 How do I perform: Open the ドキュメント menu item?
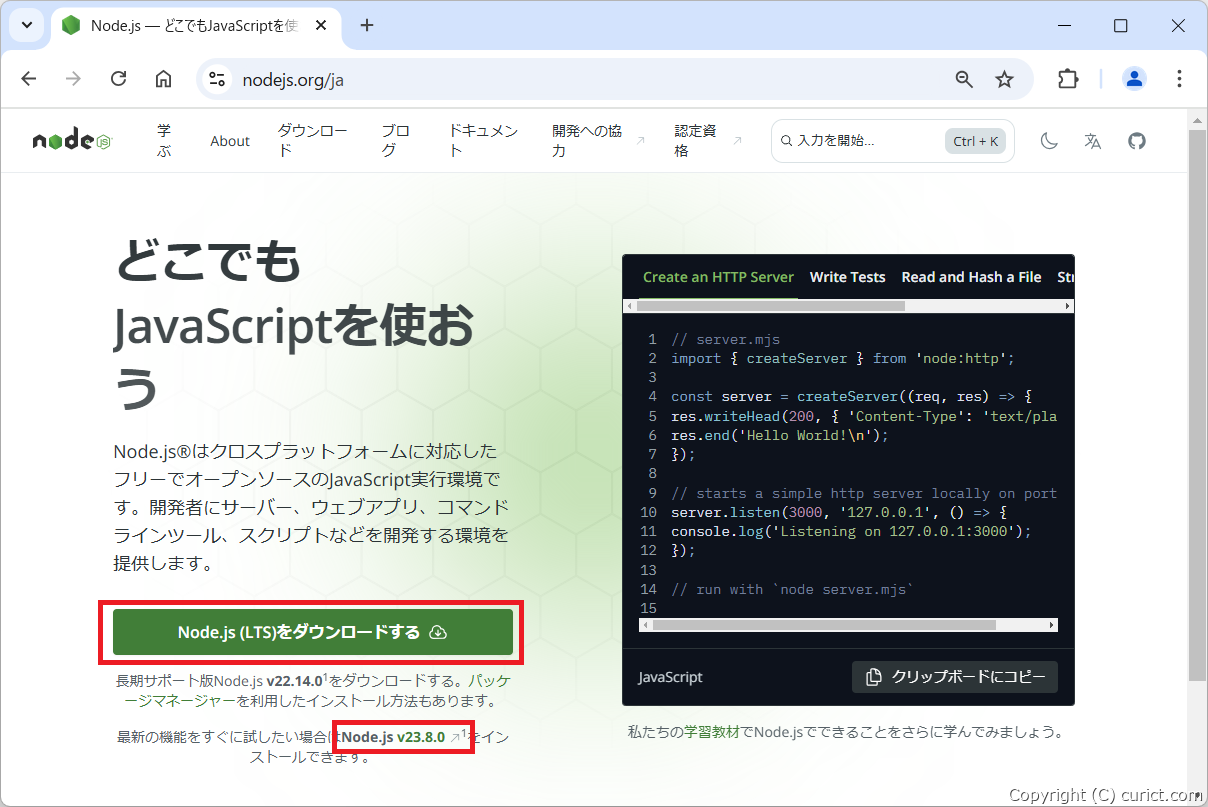click(x=483, y=141)
